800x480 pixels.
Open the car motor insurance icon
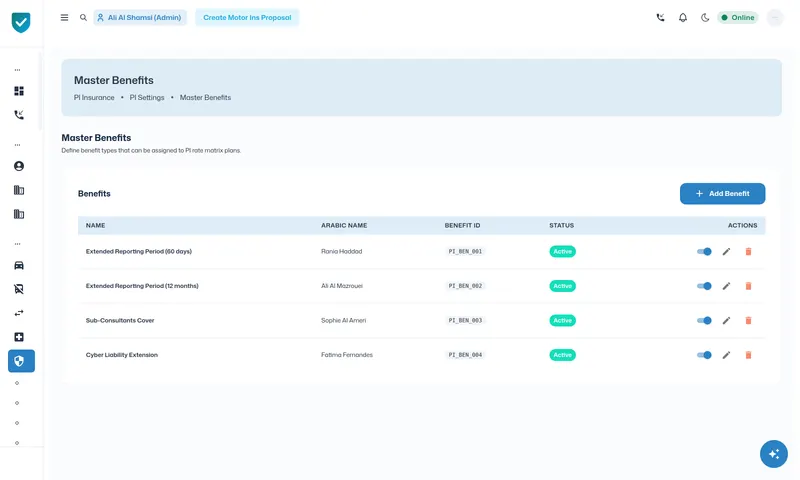pyautogui.click(x=19, y=265)
